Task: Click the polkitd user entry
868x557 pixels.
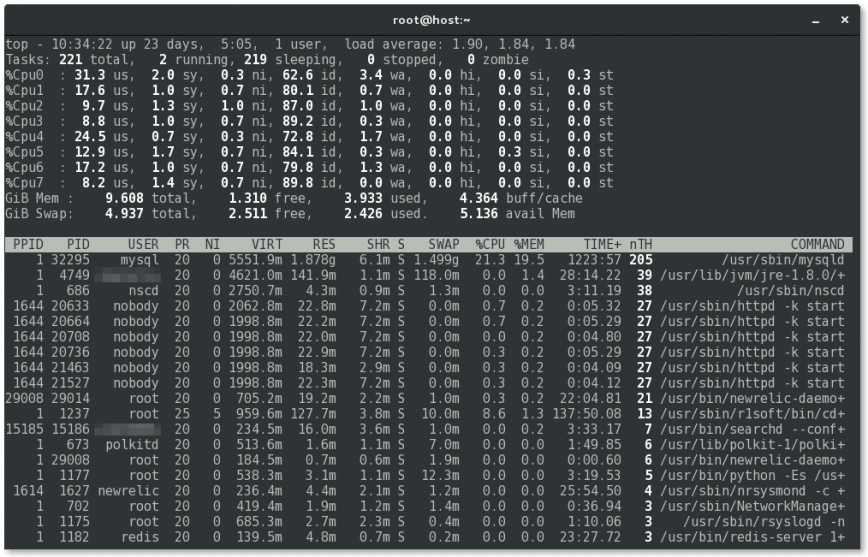Action: pyautogui.click(x=132, y=445)
